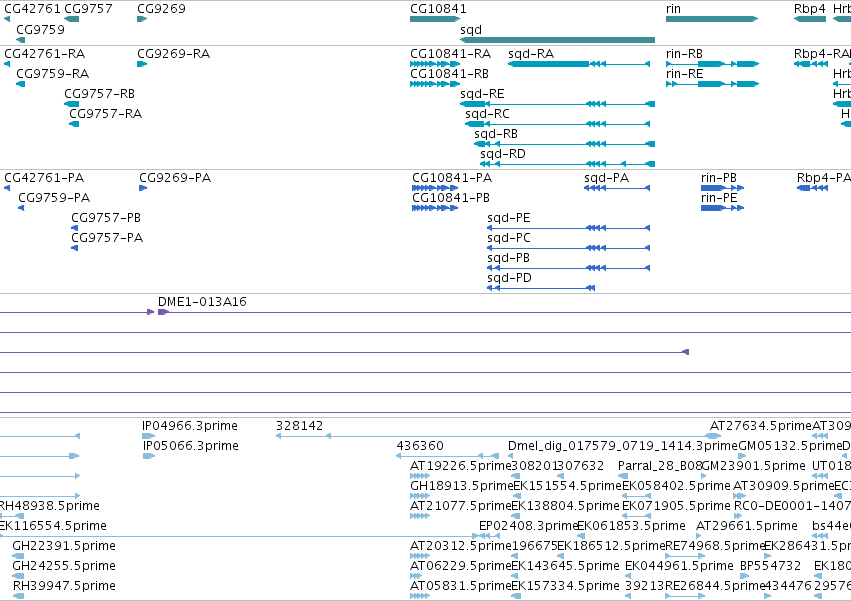Click the CG9269 gene name
This screenshot has height=601, width=851.
pos(161,9)
